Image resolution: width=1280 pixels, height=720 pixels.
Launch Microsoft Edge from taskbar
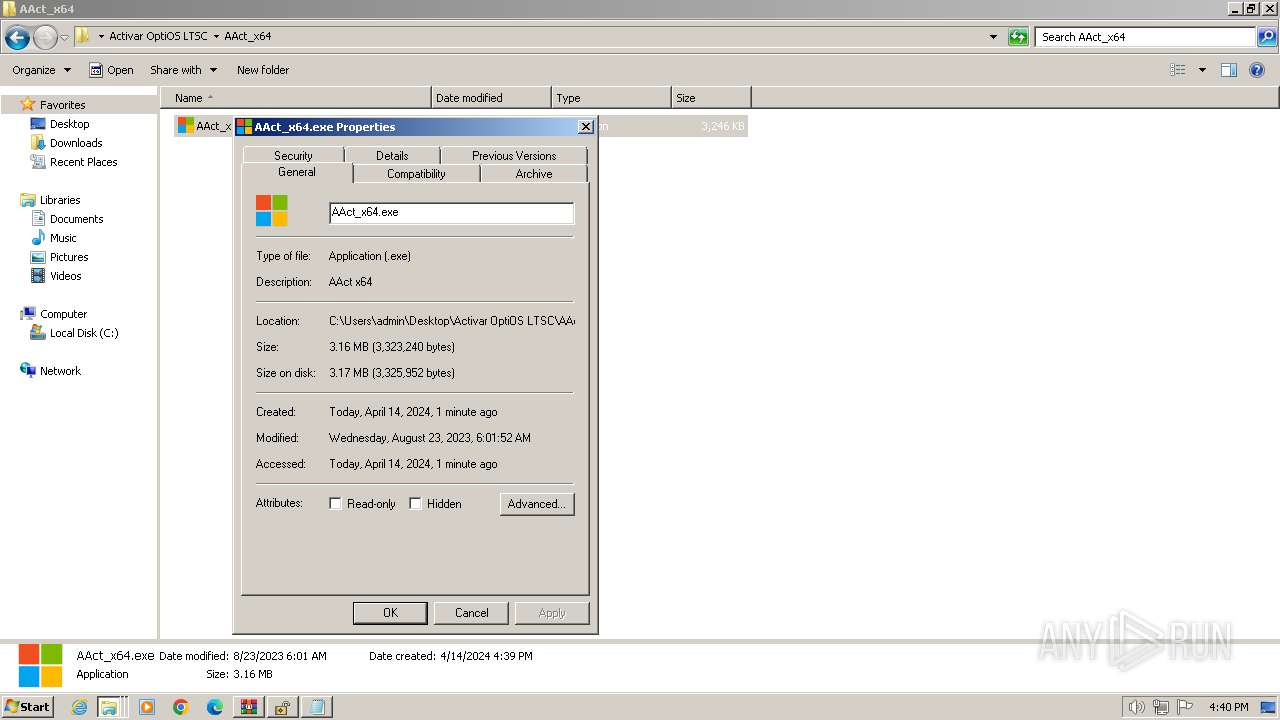215,707
